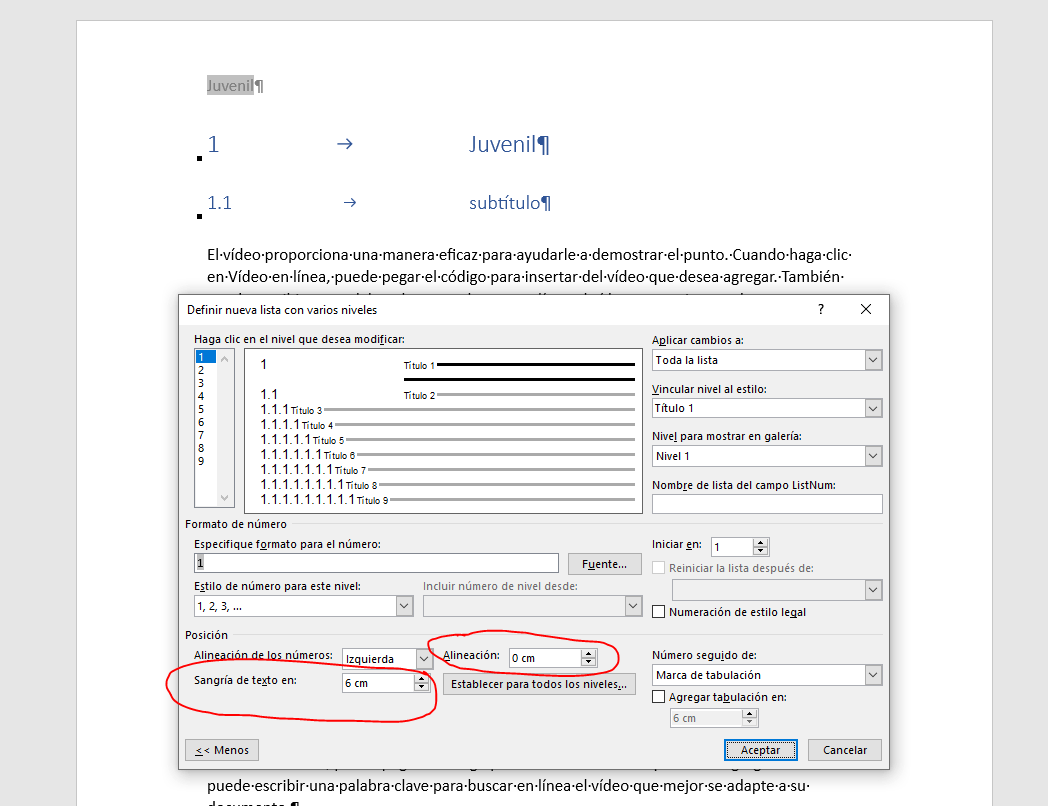1048x806 pixels.
Task: Click the Menos button
Action: (x=222, y=750)
